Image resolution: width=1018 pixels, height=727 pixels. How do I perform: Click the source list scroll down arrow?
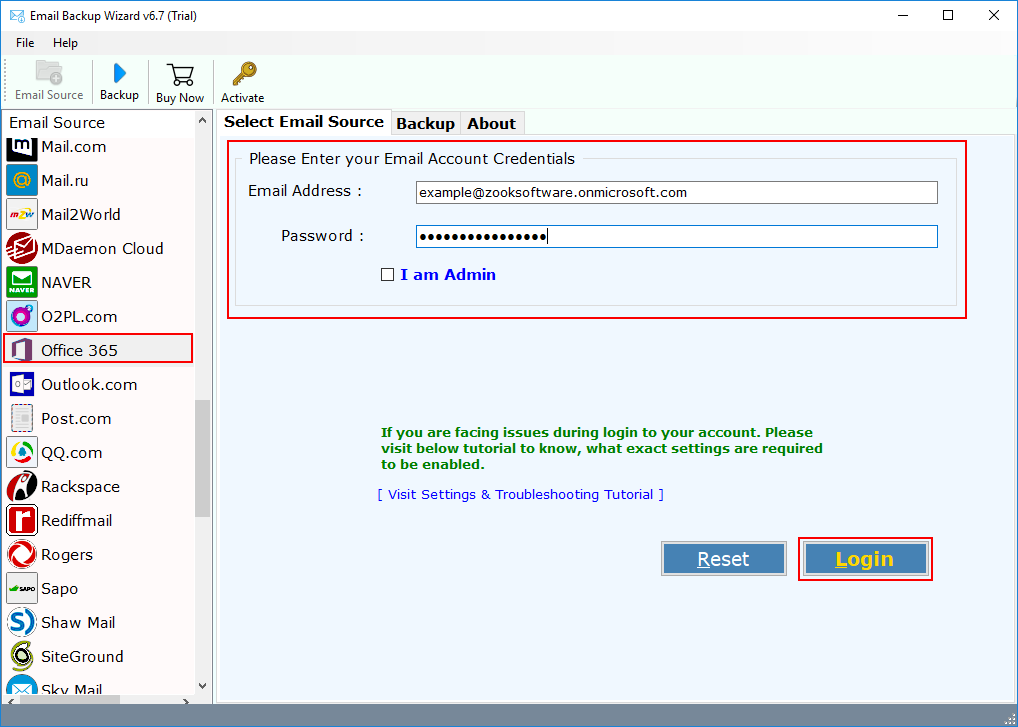click(x=203, y=686)
